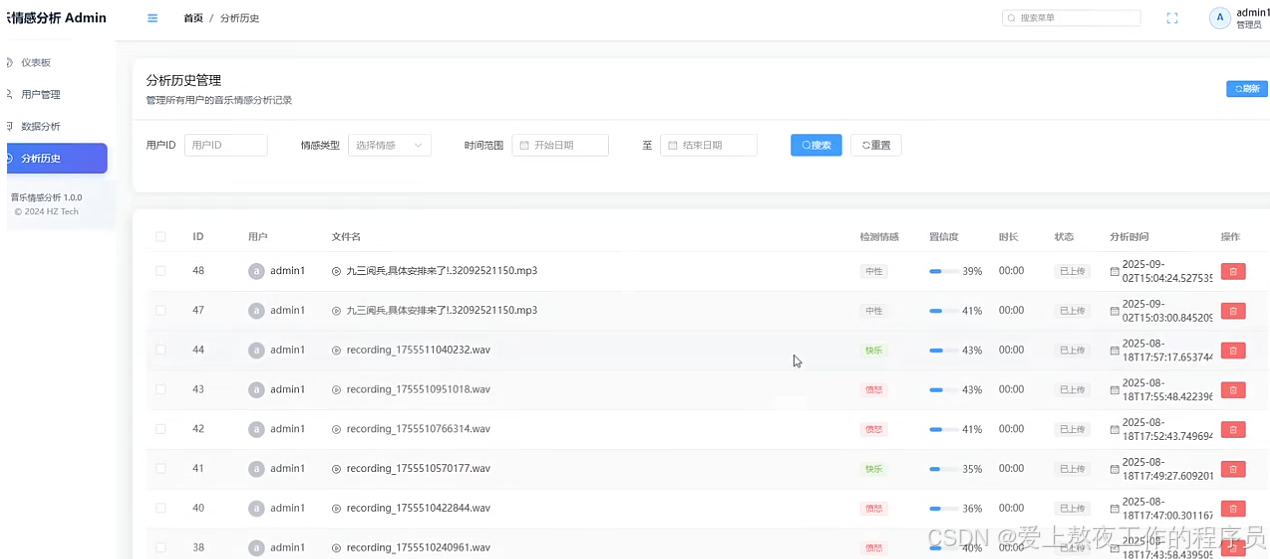Delete record with ID 48
This screenshot has width=1270, height=559.
click(x=1233, y=271)
